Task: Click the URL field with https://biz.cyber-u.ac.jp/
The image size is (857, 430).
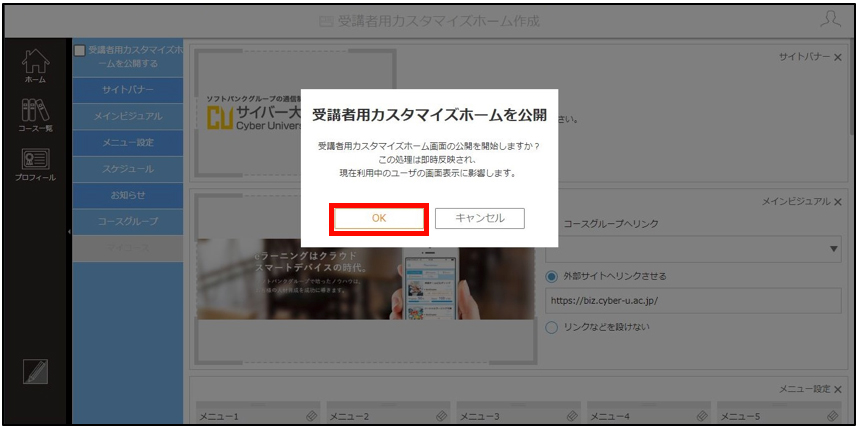Action: (x=693, y=301)
